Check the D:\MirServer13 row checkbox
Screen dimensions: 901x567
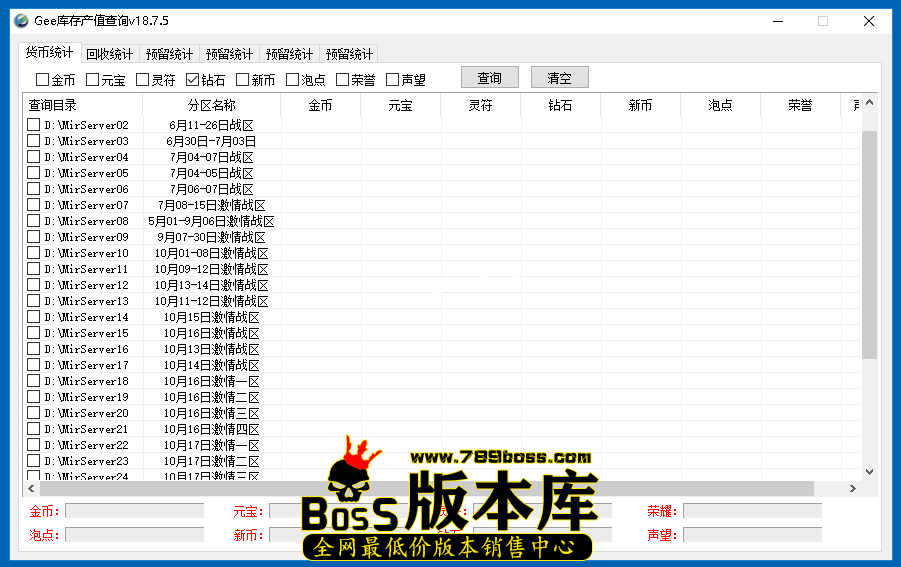[33, 301]
